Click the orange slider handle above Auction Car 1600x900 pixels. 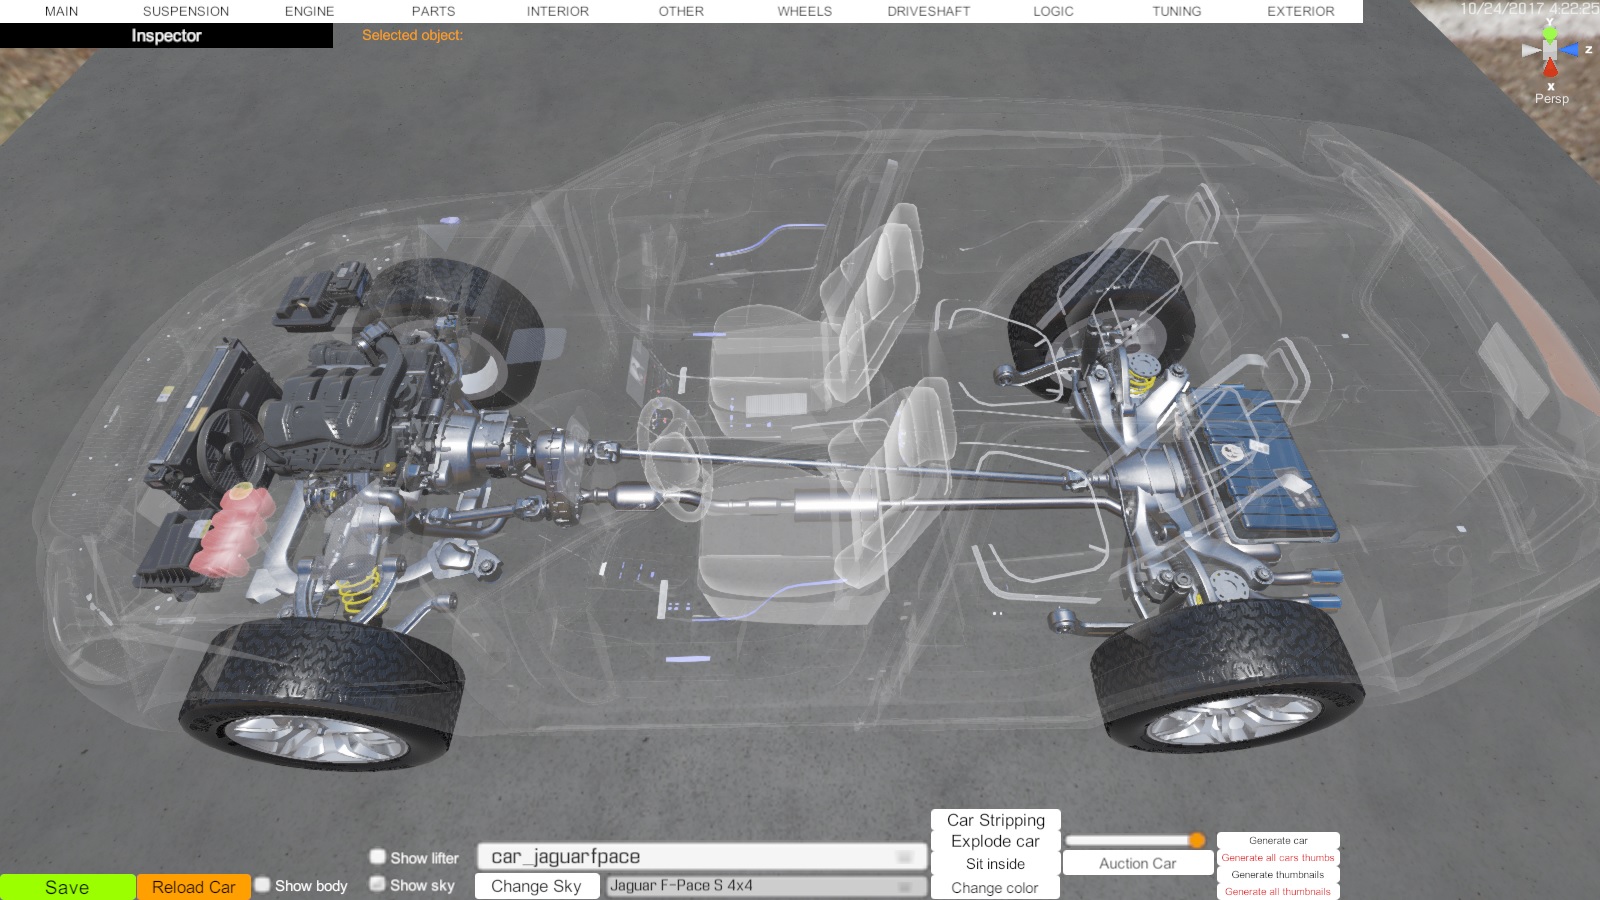click(x=1197, y=840)
